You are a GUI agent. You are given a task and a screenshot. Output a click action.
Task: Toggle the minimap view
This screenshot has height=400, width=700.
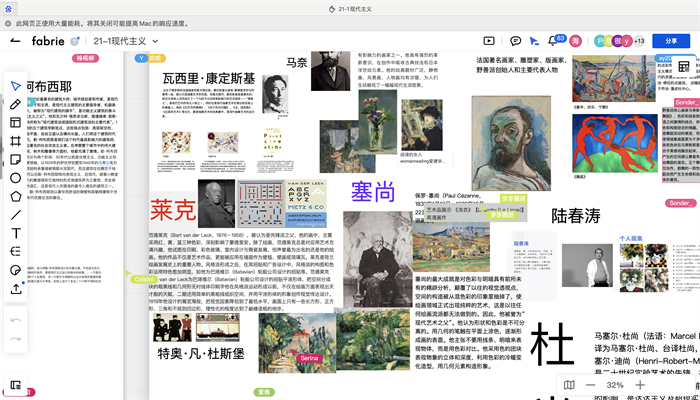tap(569, 385)
